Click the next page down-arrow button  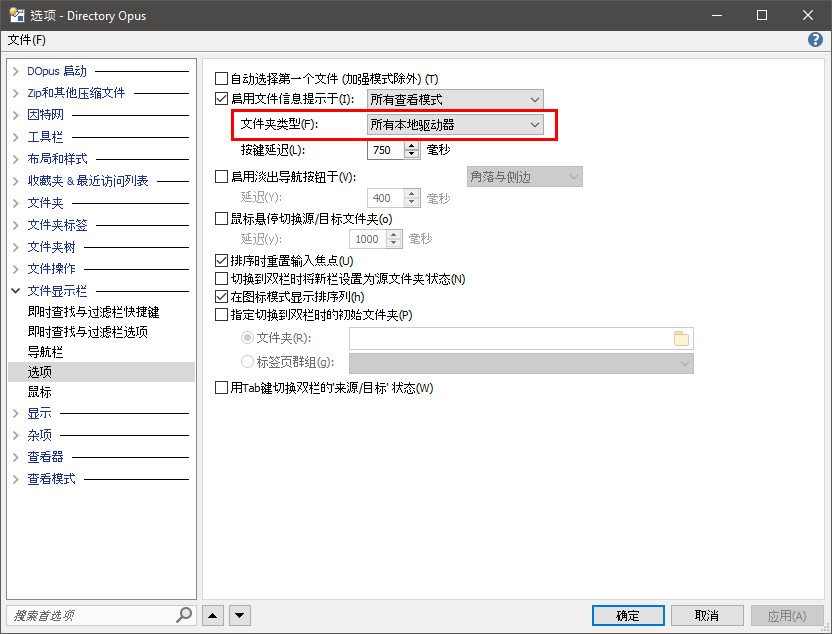point(239,615)
